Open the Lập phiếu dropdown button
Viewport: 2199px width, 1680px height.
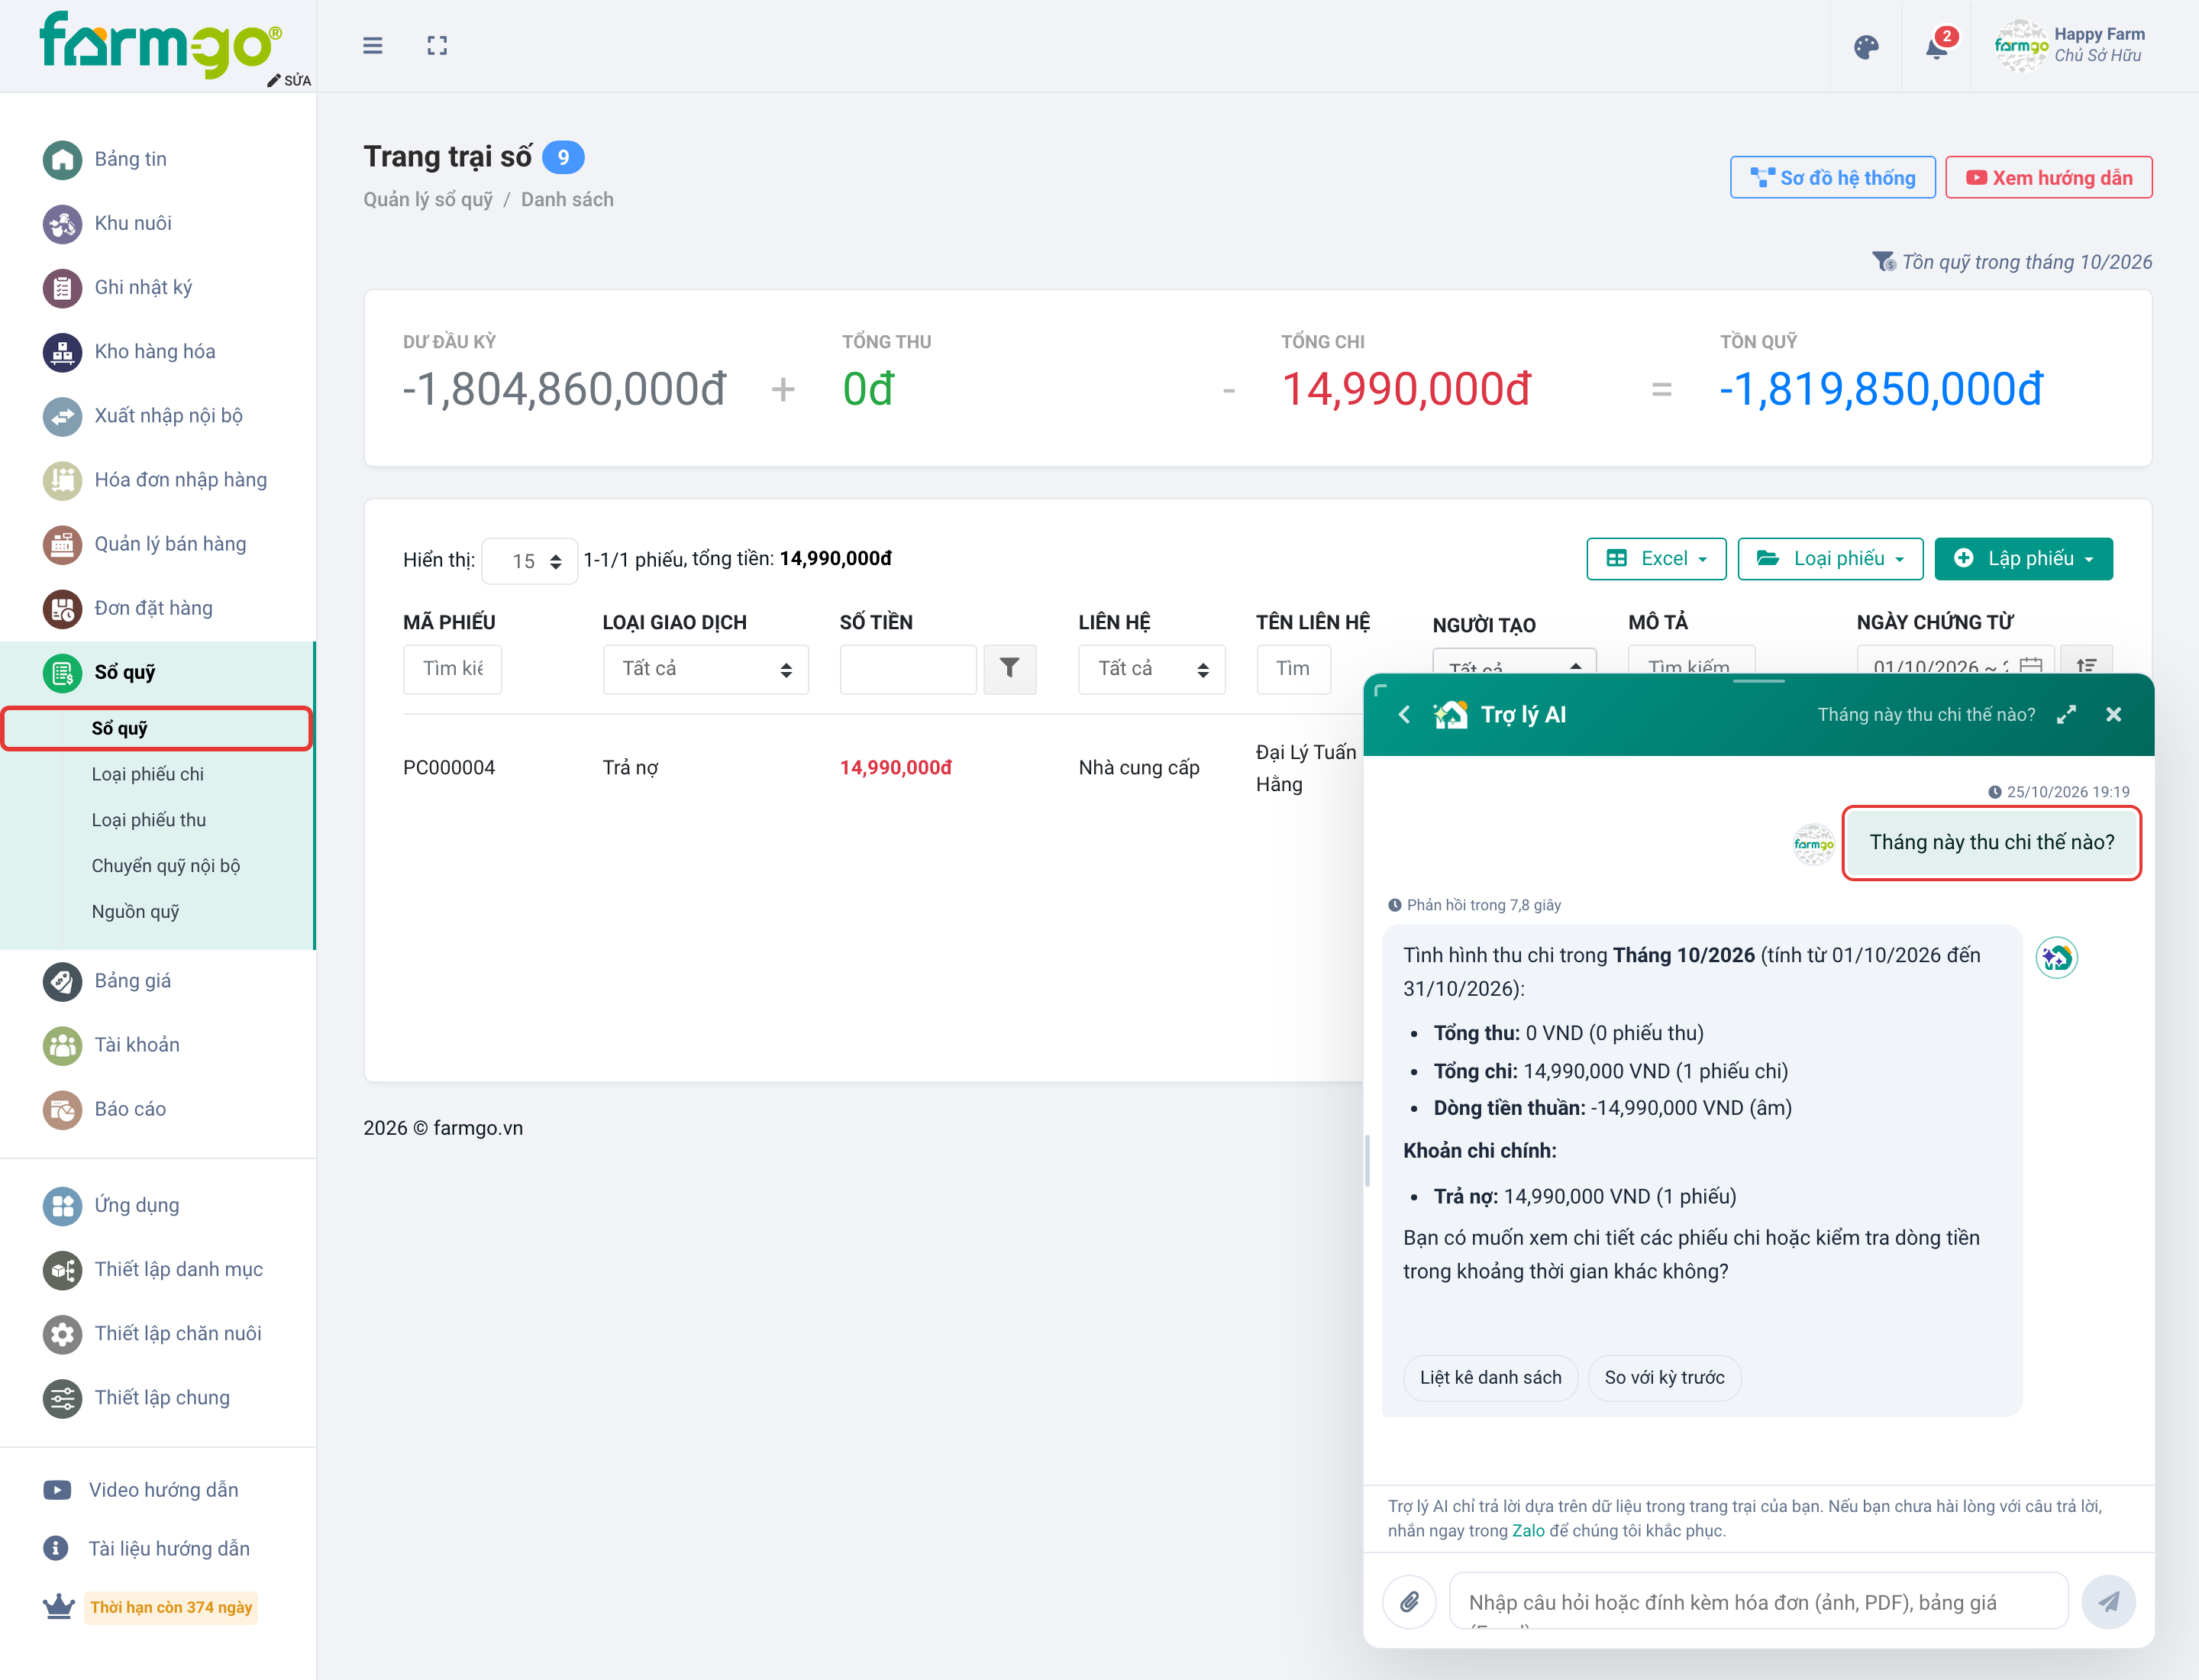pos(2024,558)
